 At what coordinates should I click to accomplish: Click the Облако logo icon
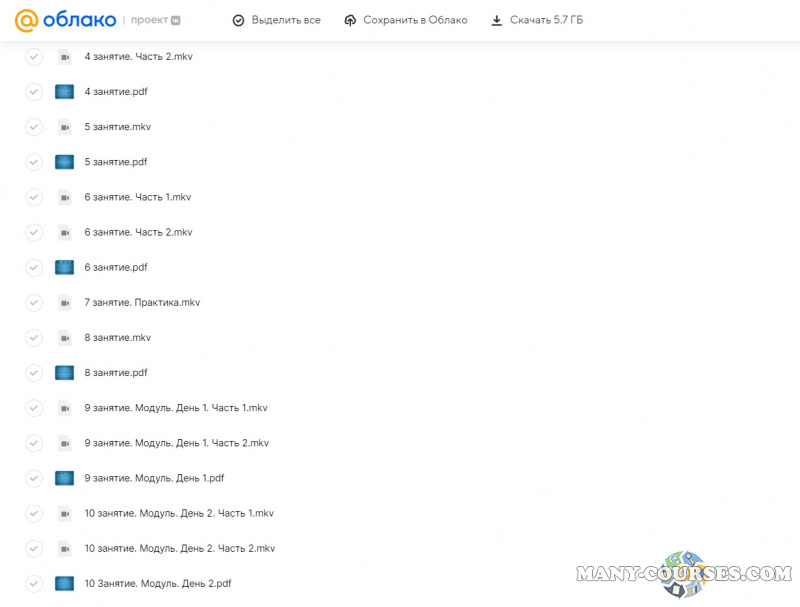point(28,20)
